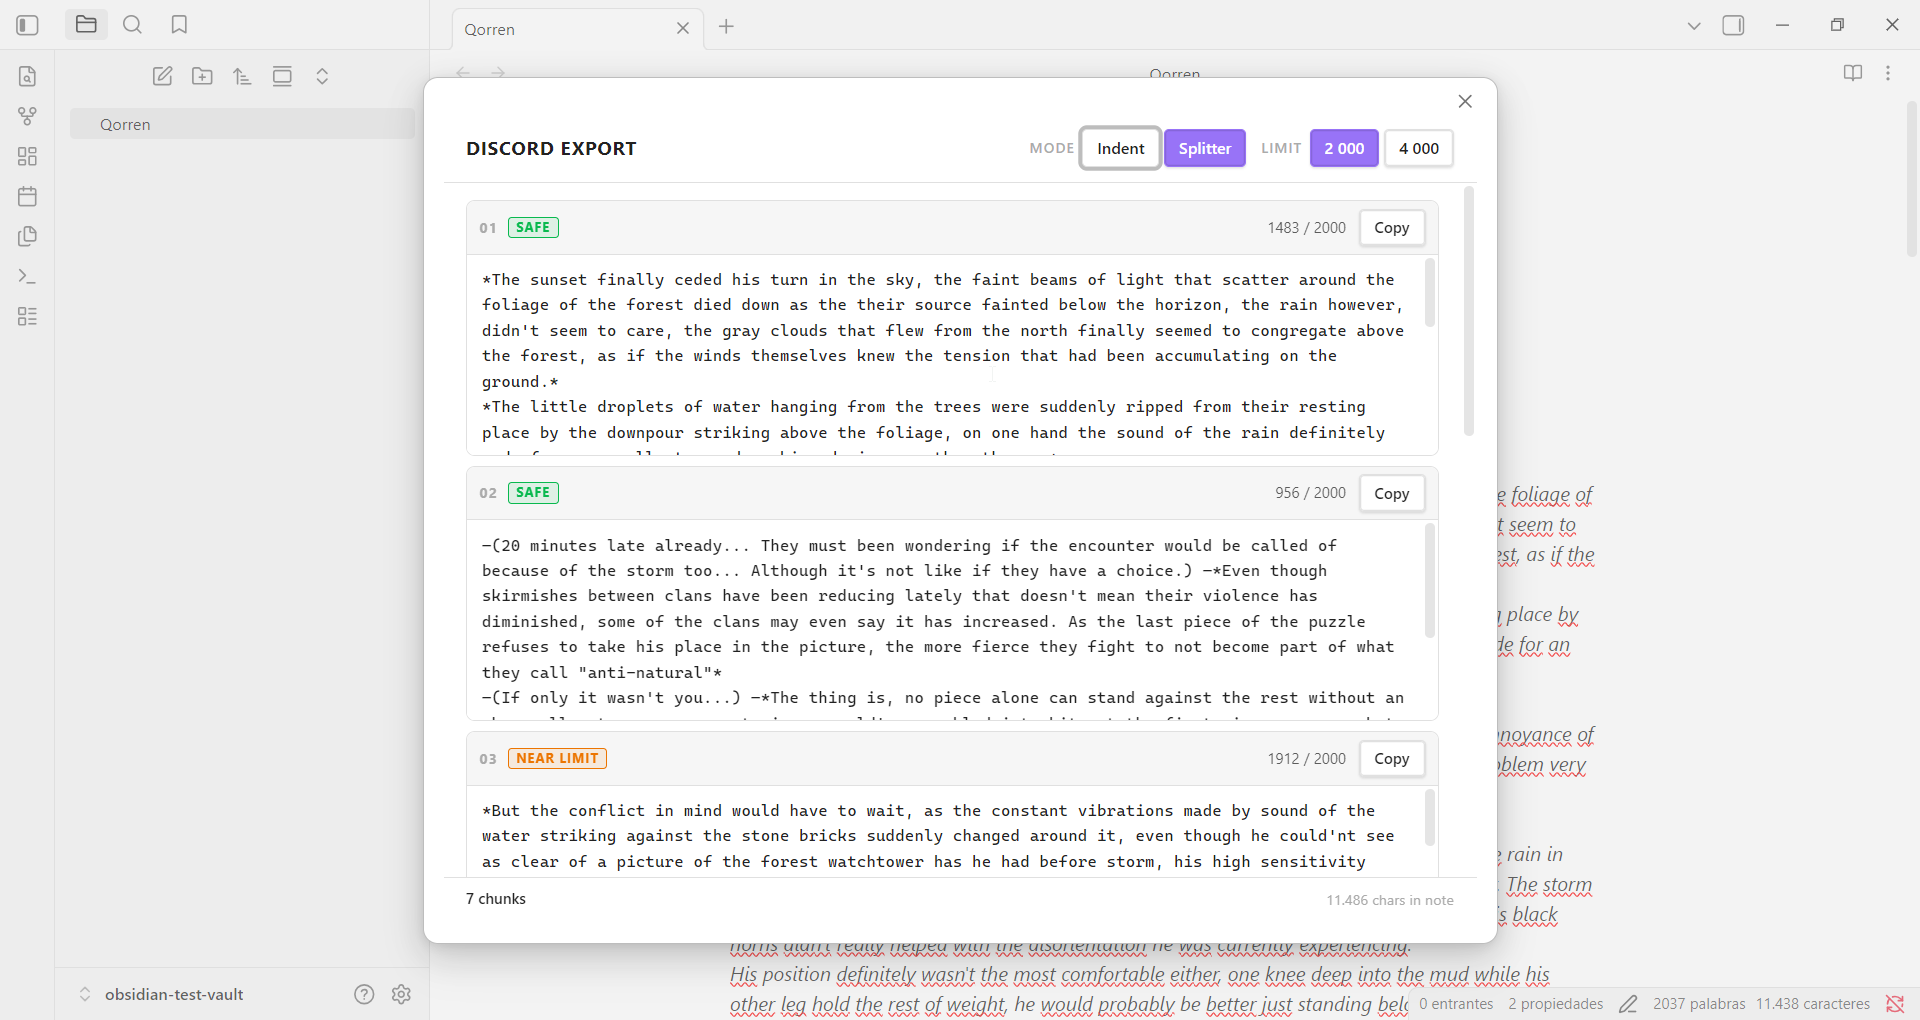
Task: Click 11.486 chars in note text
Action: [x=1390, y=900]
